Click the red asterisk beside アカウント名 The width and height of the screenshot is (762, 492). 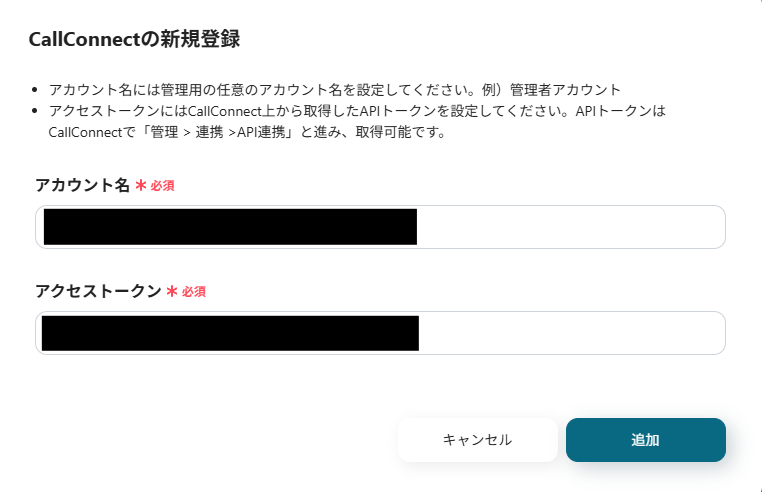pyautogui.click(x=141, y=185)
